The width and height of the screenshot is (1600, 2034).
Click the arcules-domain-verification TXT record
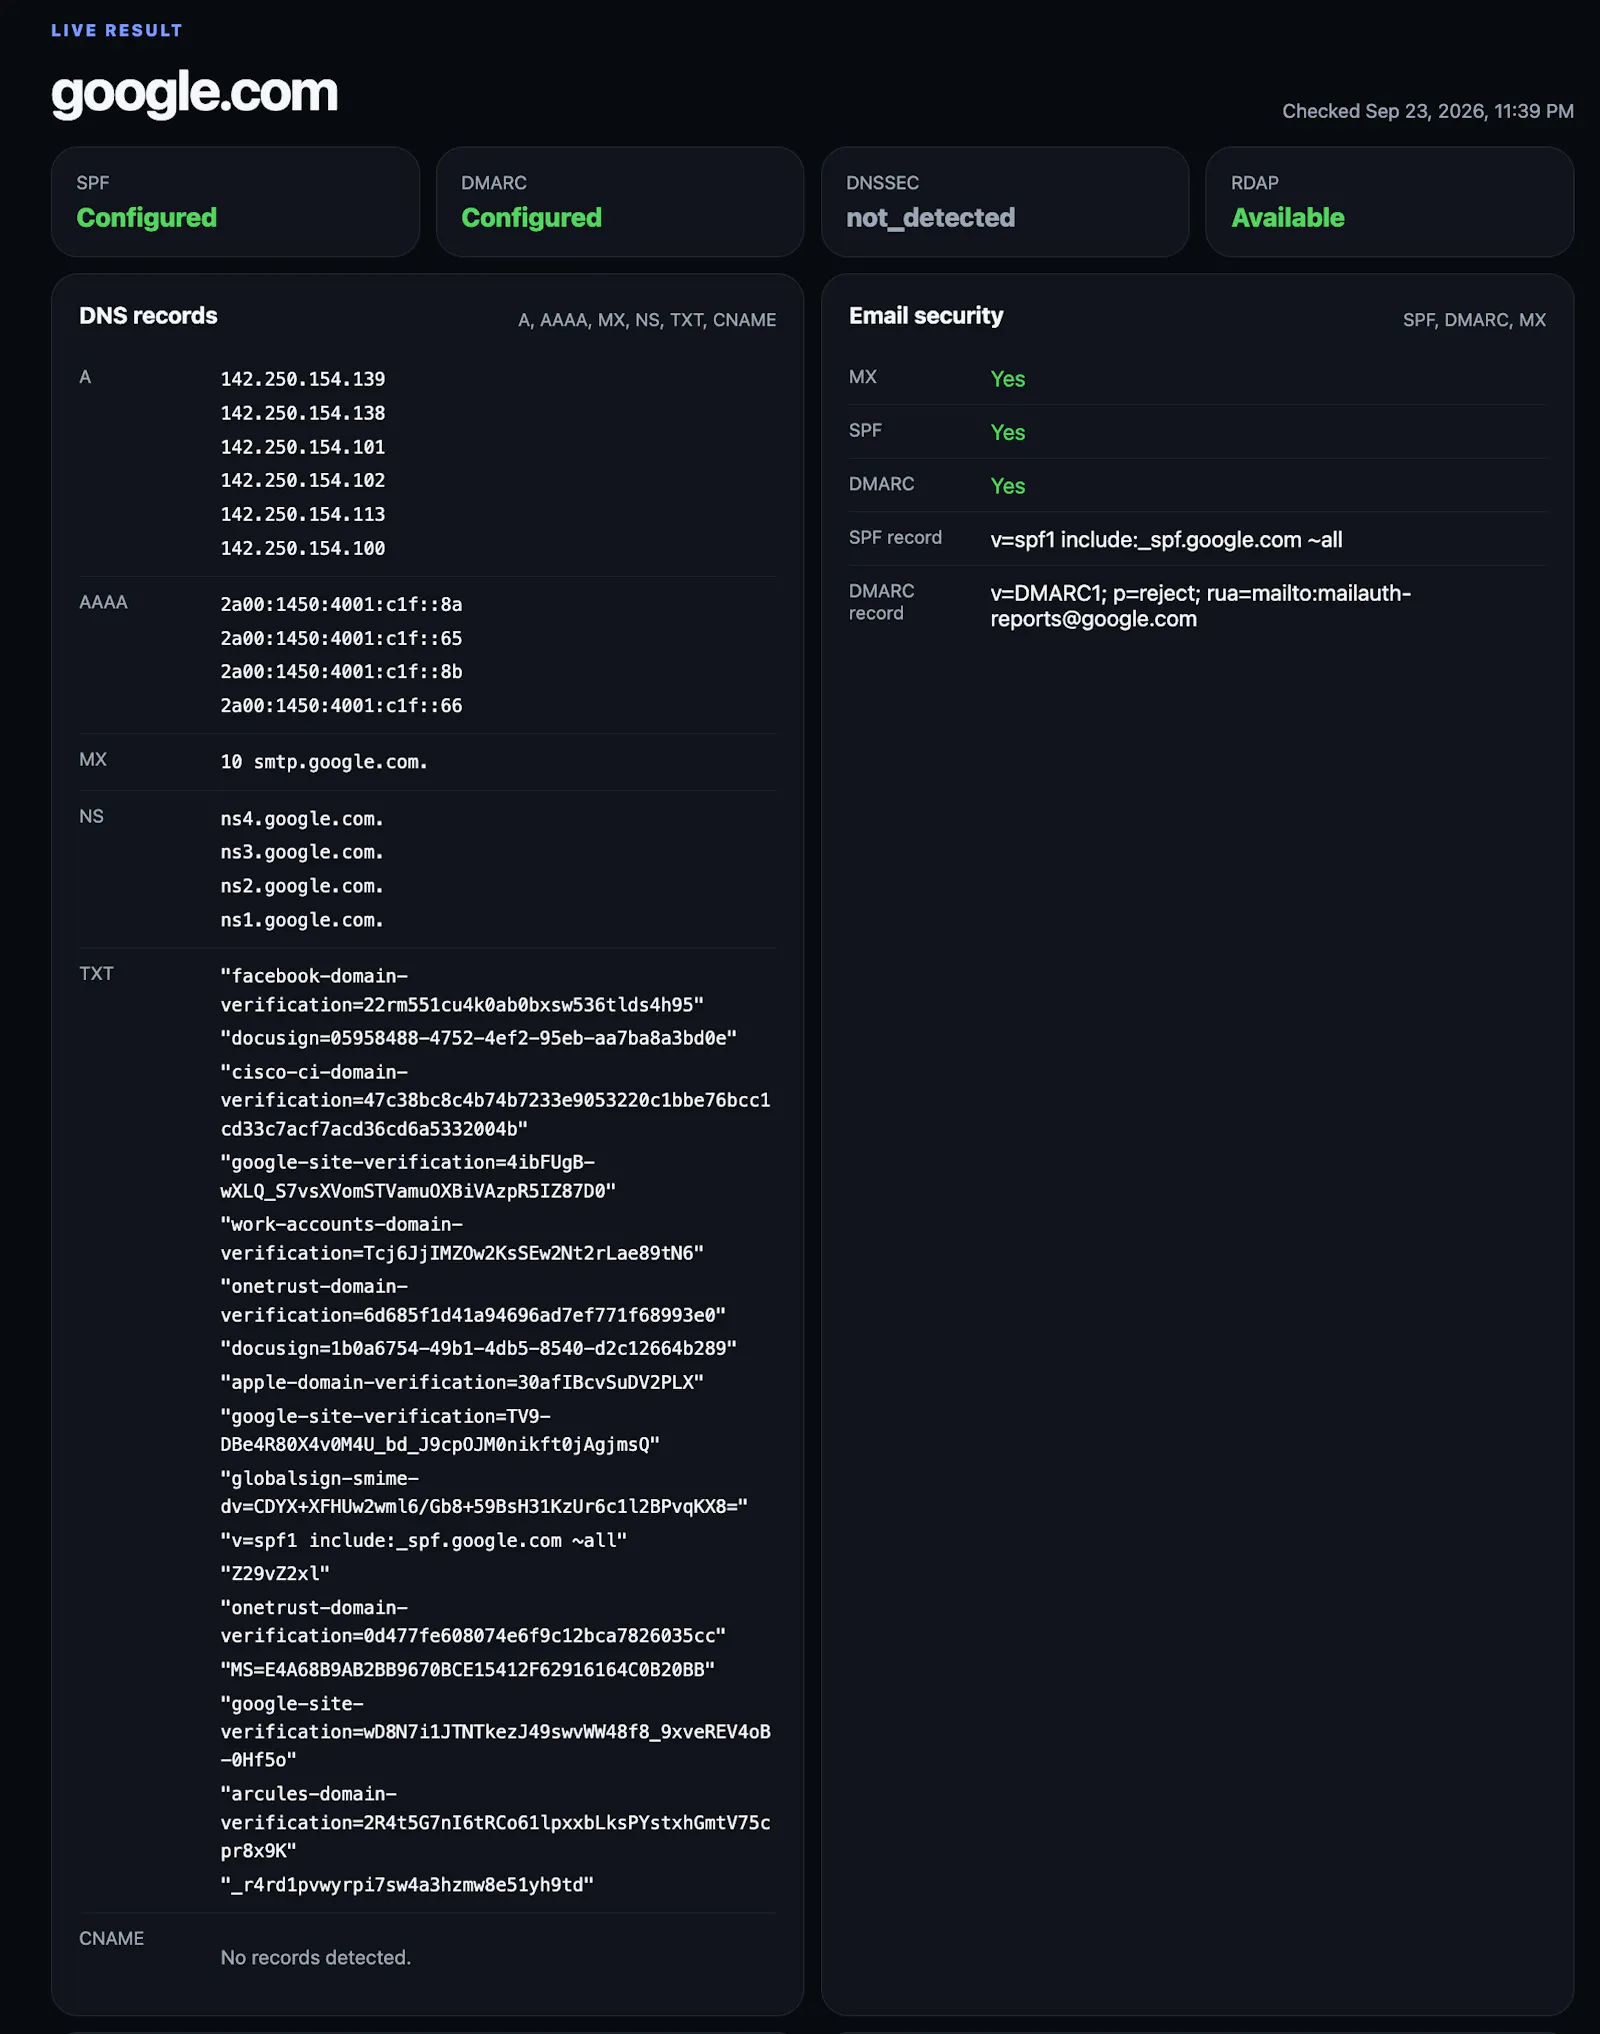point(496,1822)
